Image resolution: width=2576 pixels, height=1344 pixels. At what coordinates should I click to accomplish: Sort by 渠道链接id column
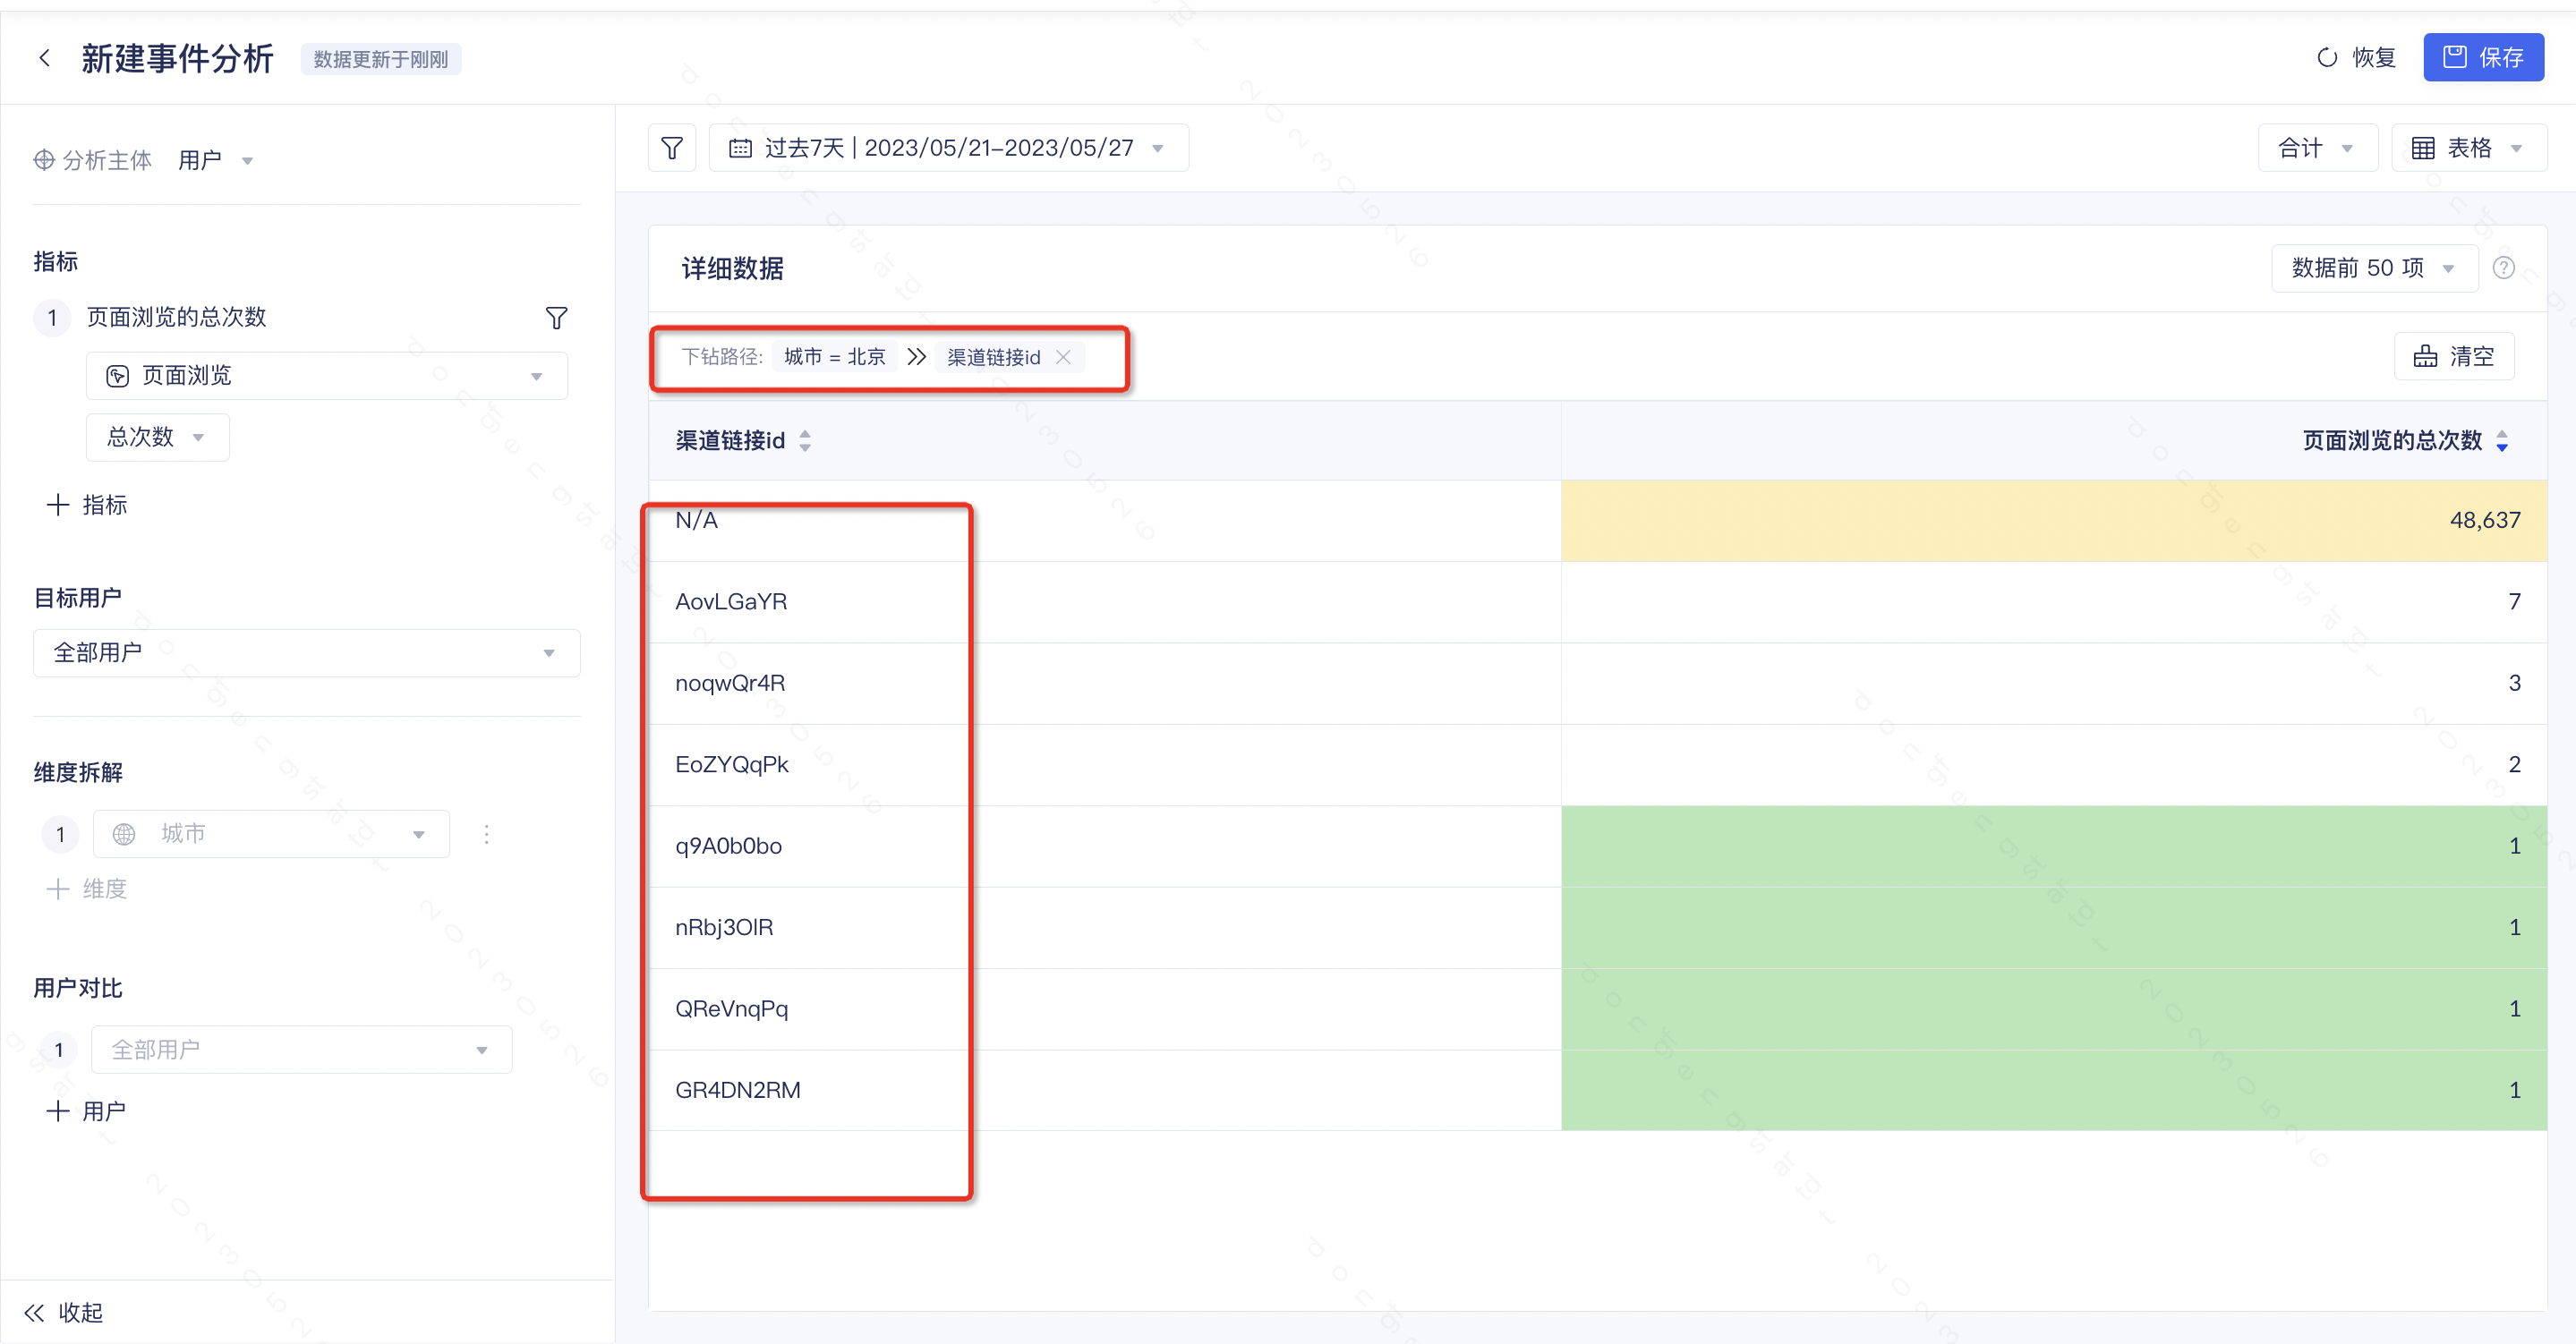coord(805,441)
